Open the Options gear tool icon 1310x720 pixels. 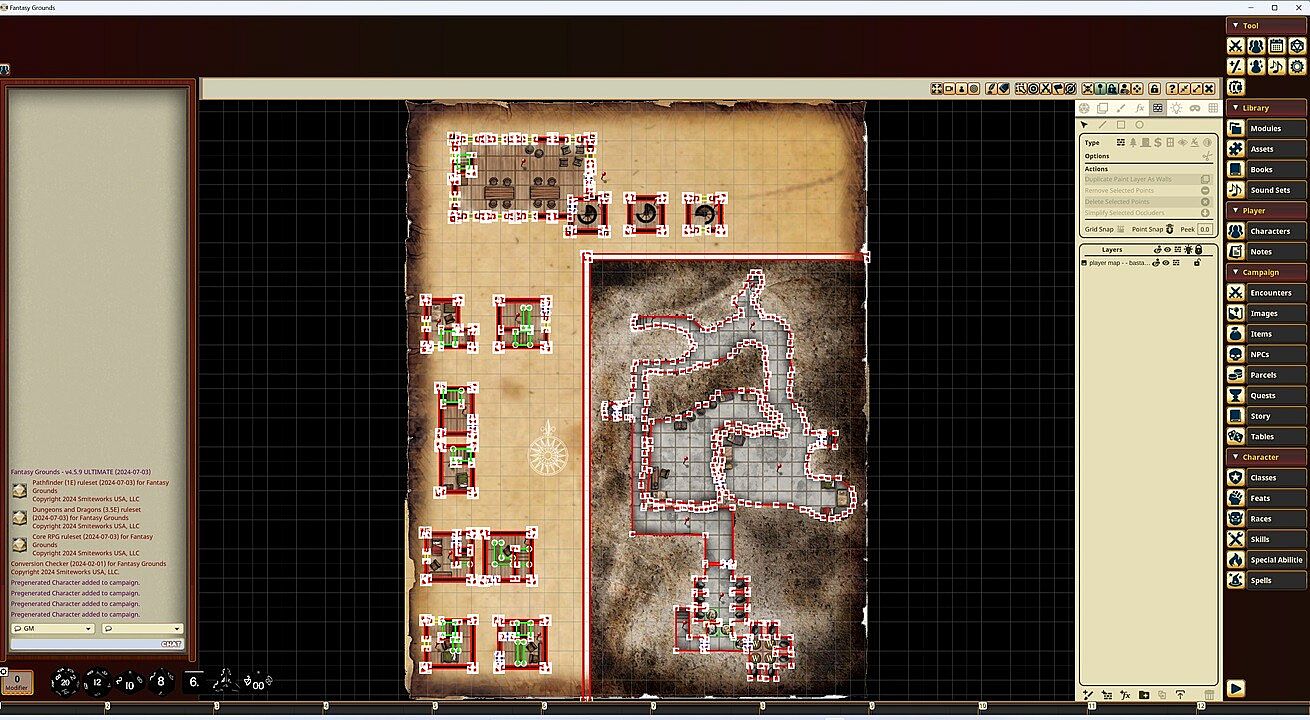pyautogui.click(x=1297, y=67)
